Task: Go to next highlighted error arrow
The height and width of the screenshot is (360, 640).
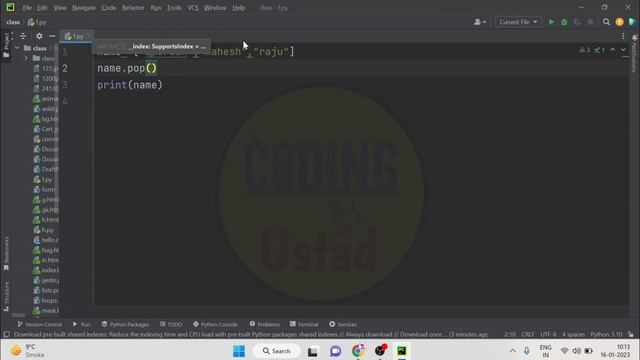Action: 623,50
